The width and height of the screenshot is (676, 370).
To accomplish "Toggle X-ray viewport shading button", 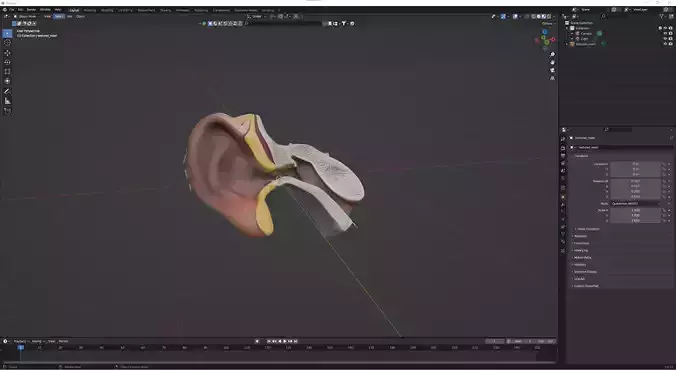I will pyautogui.click(x=526, y=16).
